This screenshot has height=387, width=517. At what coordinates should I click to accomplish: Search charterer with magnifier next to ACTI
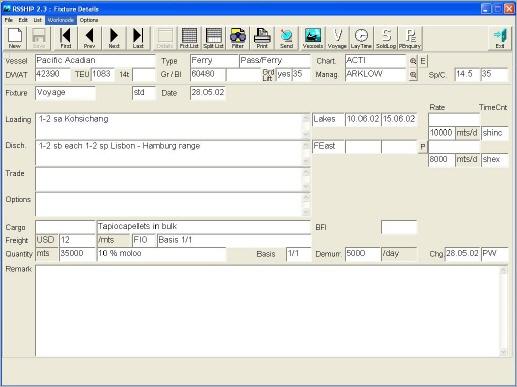(x=413, y=61)
